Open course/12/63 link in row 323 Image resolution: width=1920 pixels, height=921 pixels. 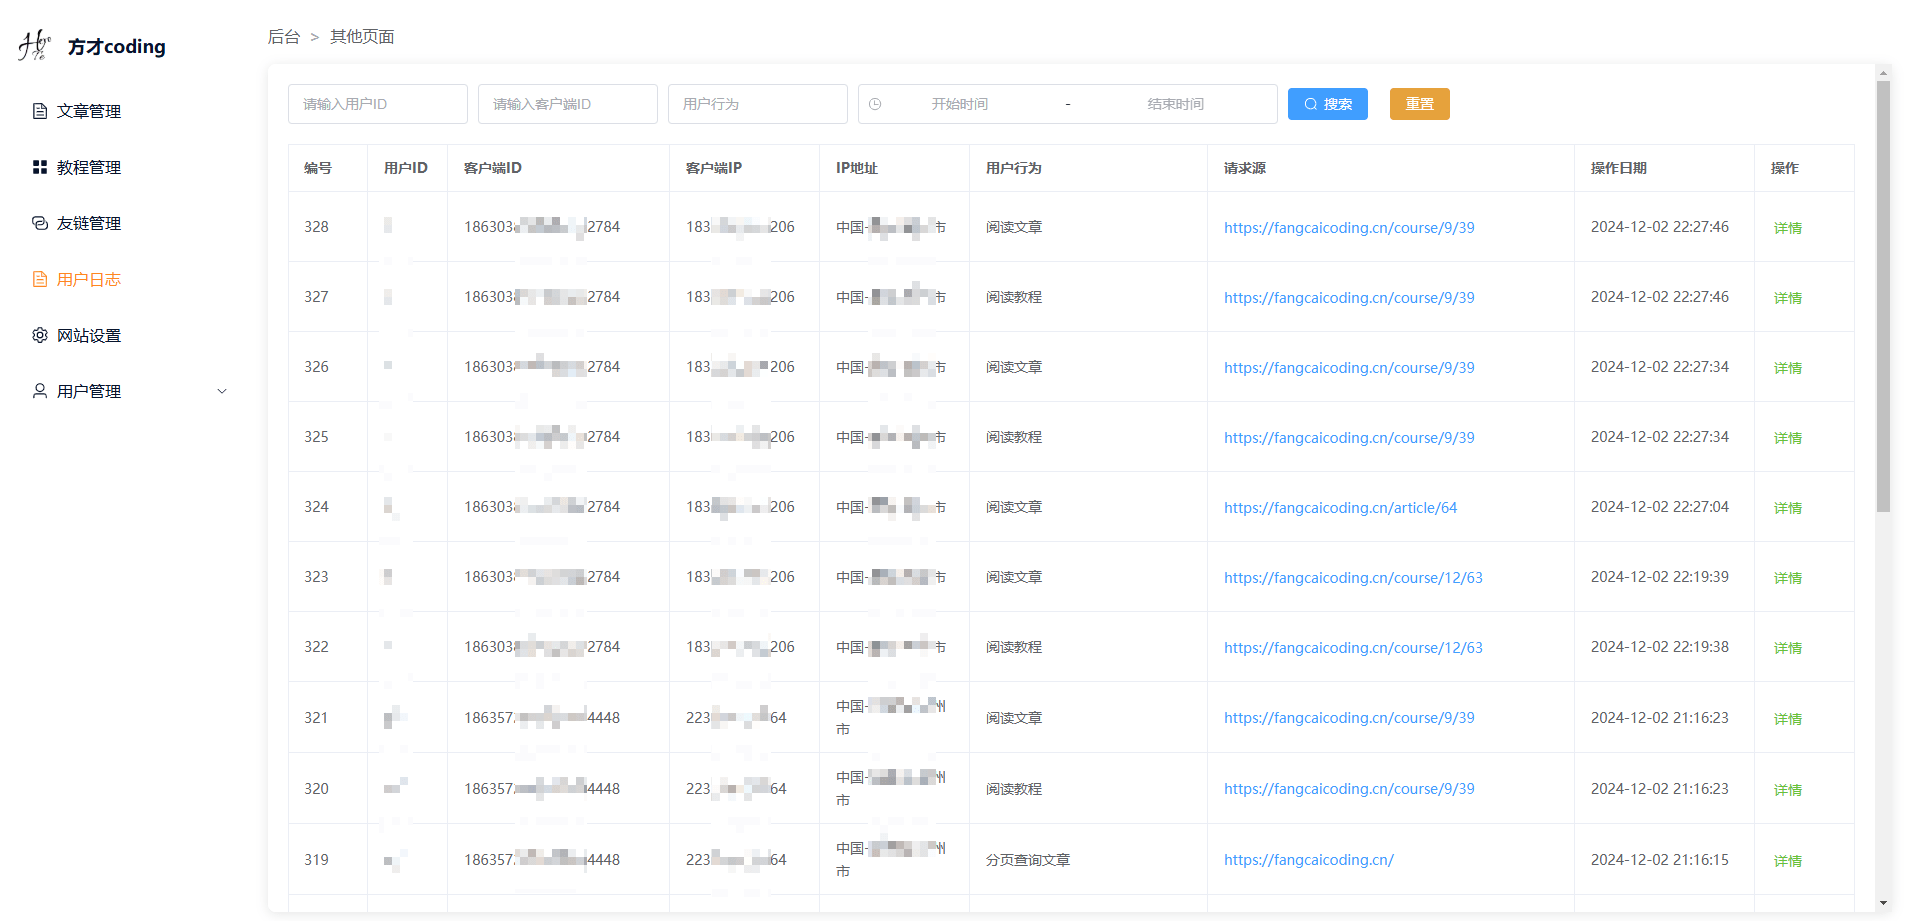click(x=1353, y=578)
